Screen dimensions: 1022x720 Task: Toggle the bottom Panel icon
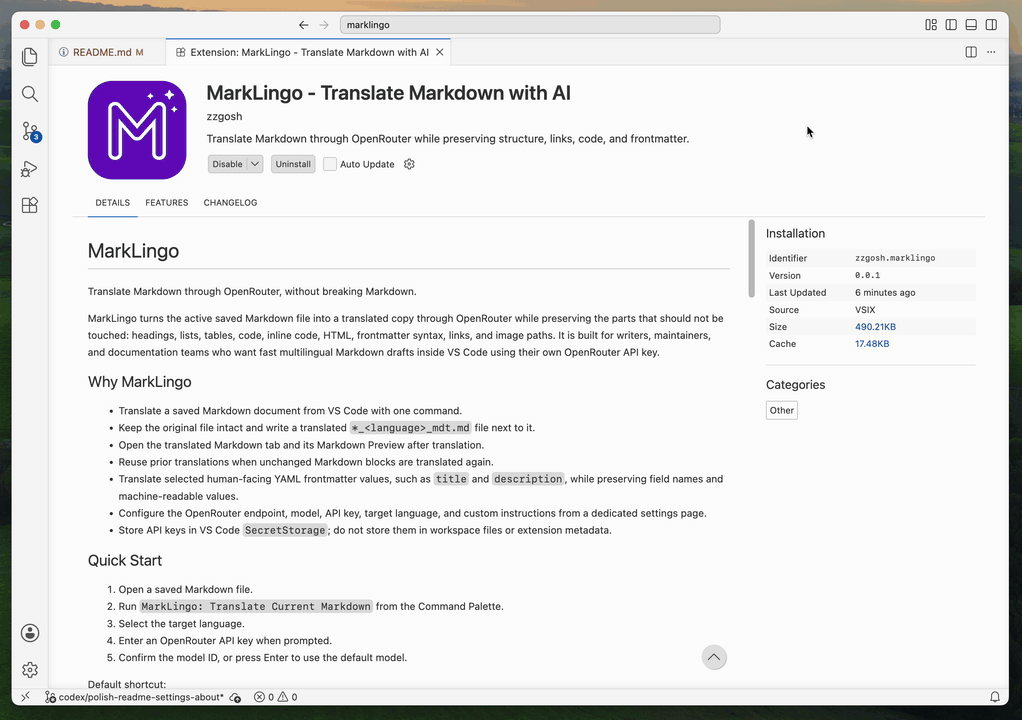coord(971,25)
